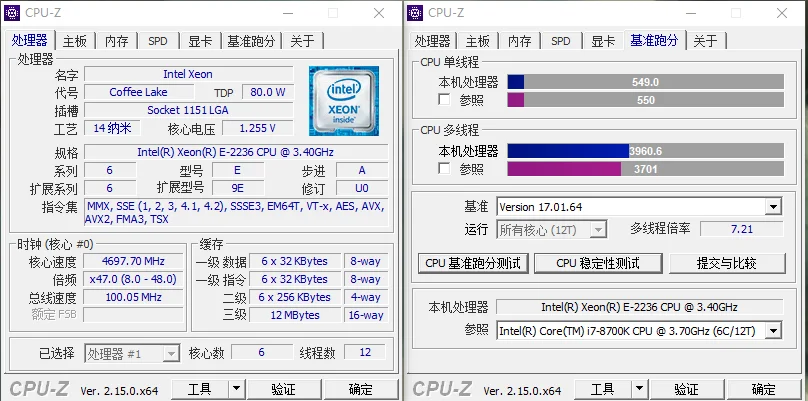Expand the reference CPU i7-8700K dropdown

[772, 331]
